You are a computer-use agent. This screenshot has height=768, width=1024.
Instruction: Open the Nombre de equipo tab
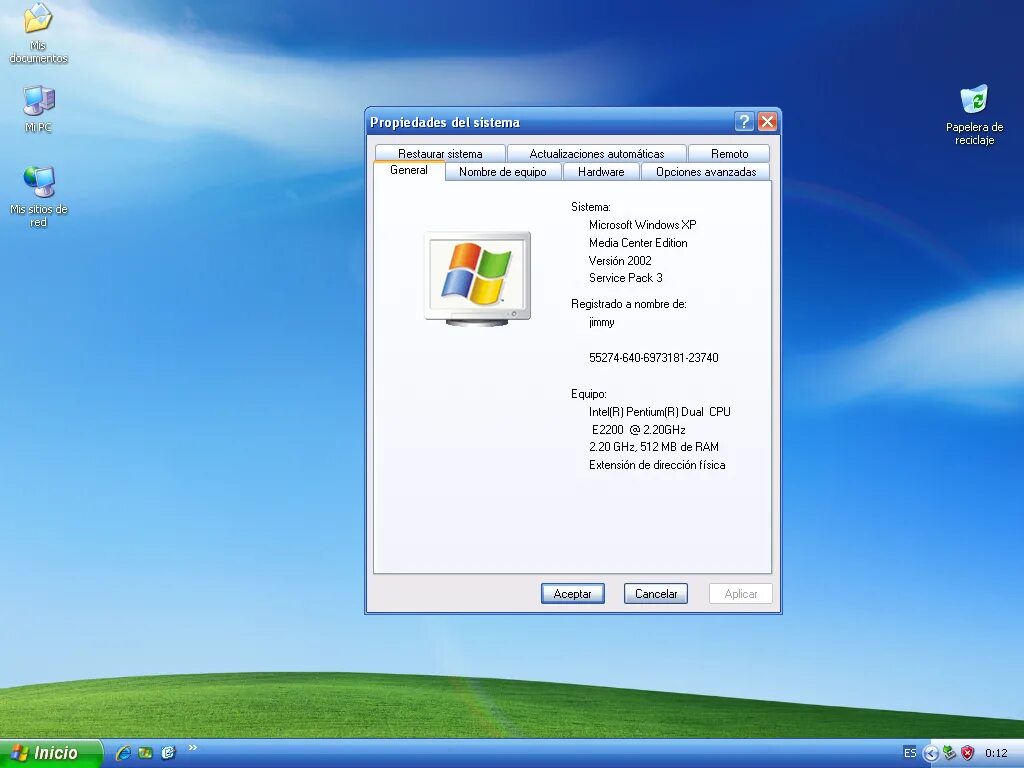tap(503, 172)
